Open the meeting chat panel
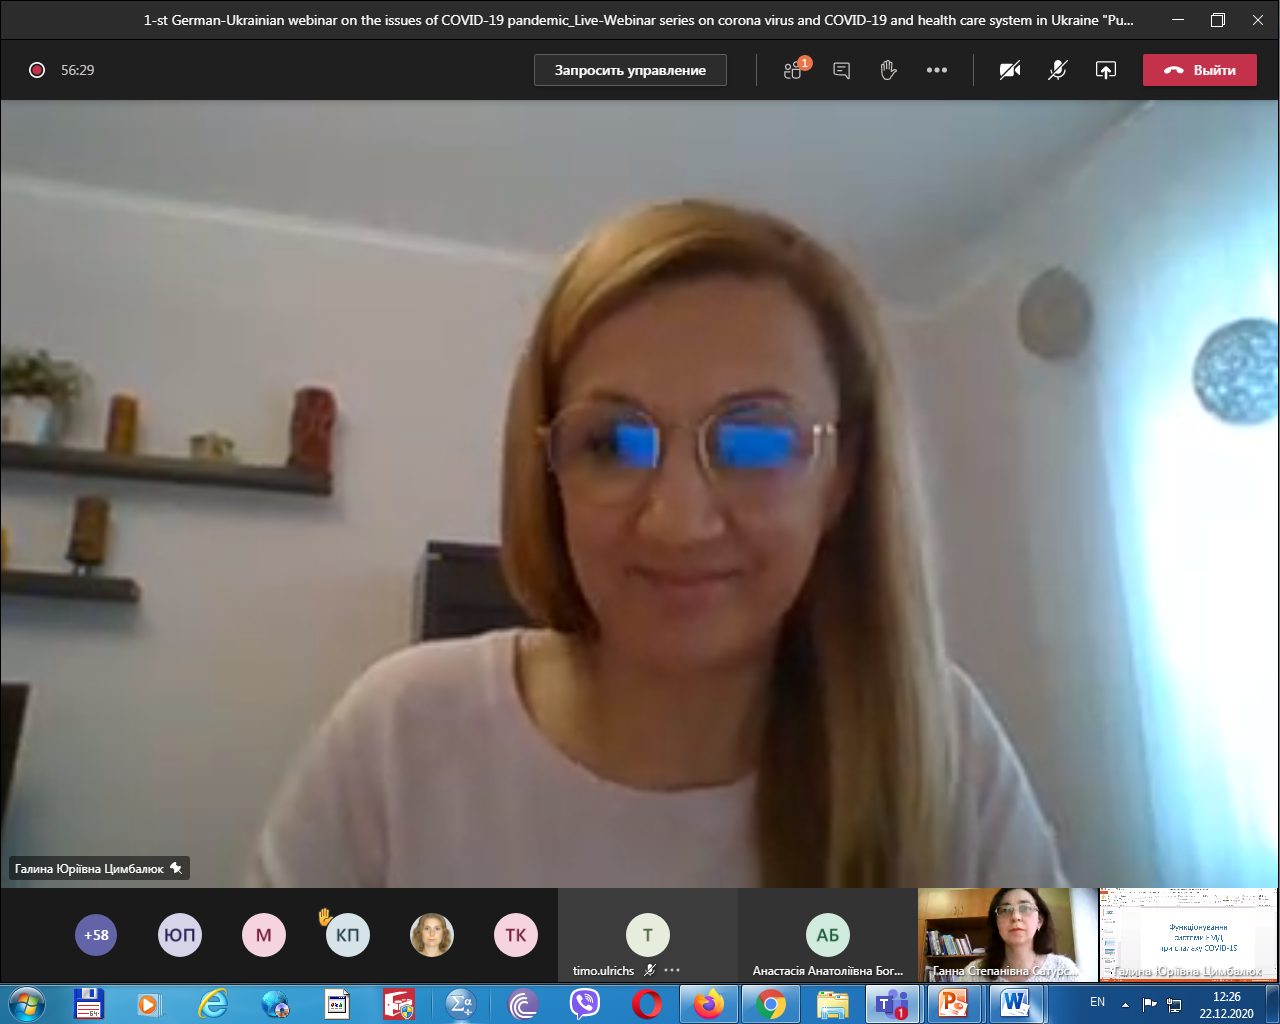 (x=842, y=70)
